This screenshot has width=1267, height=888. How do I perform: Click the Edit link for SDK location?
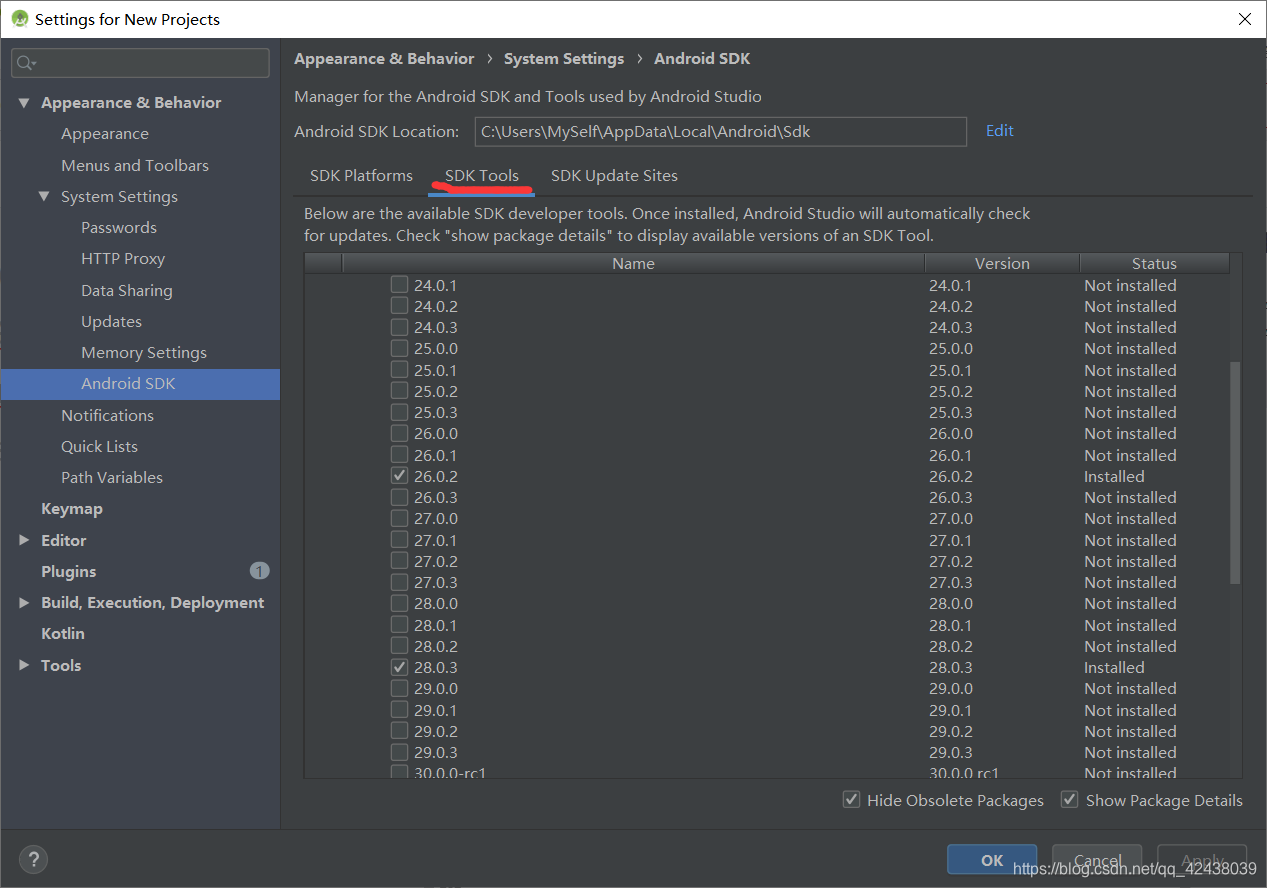pyautogui.click(x=999, y=130)
